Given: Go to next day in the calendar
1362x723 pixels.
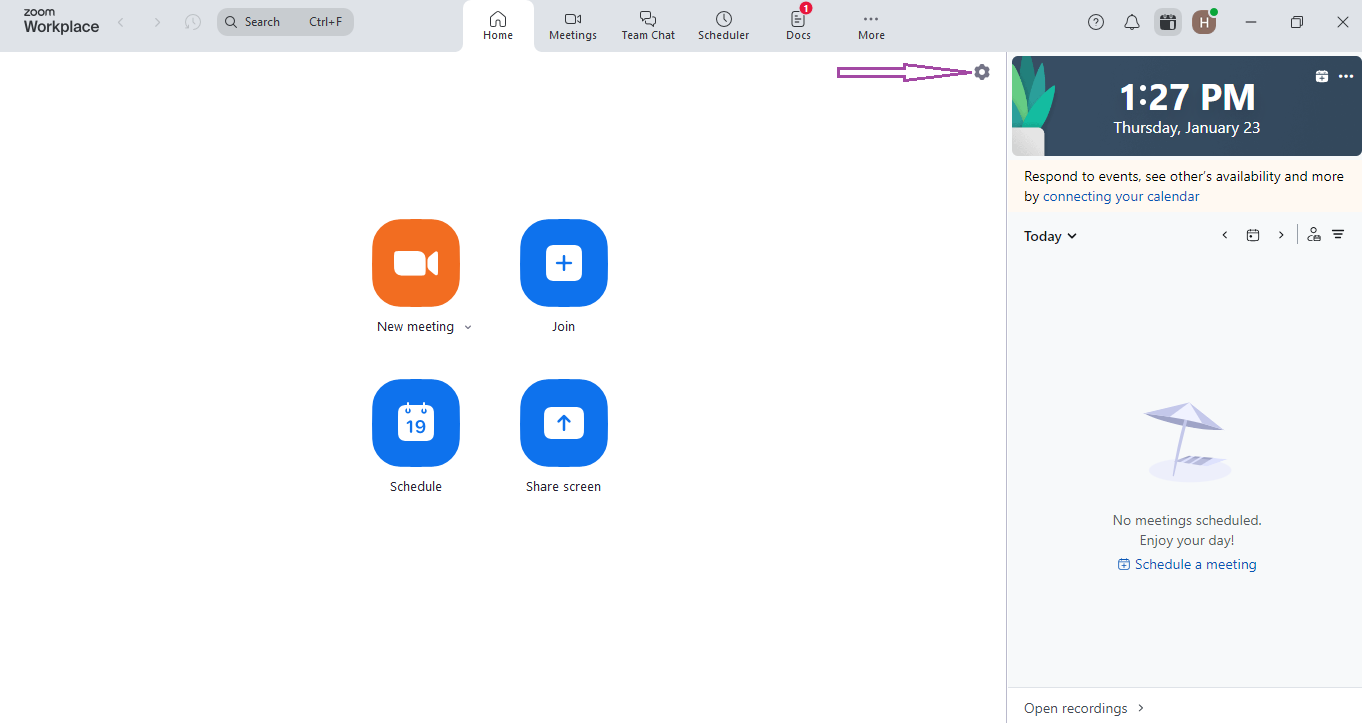Looking at the screenshot, I should point(1281,235).
